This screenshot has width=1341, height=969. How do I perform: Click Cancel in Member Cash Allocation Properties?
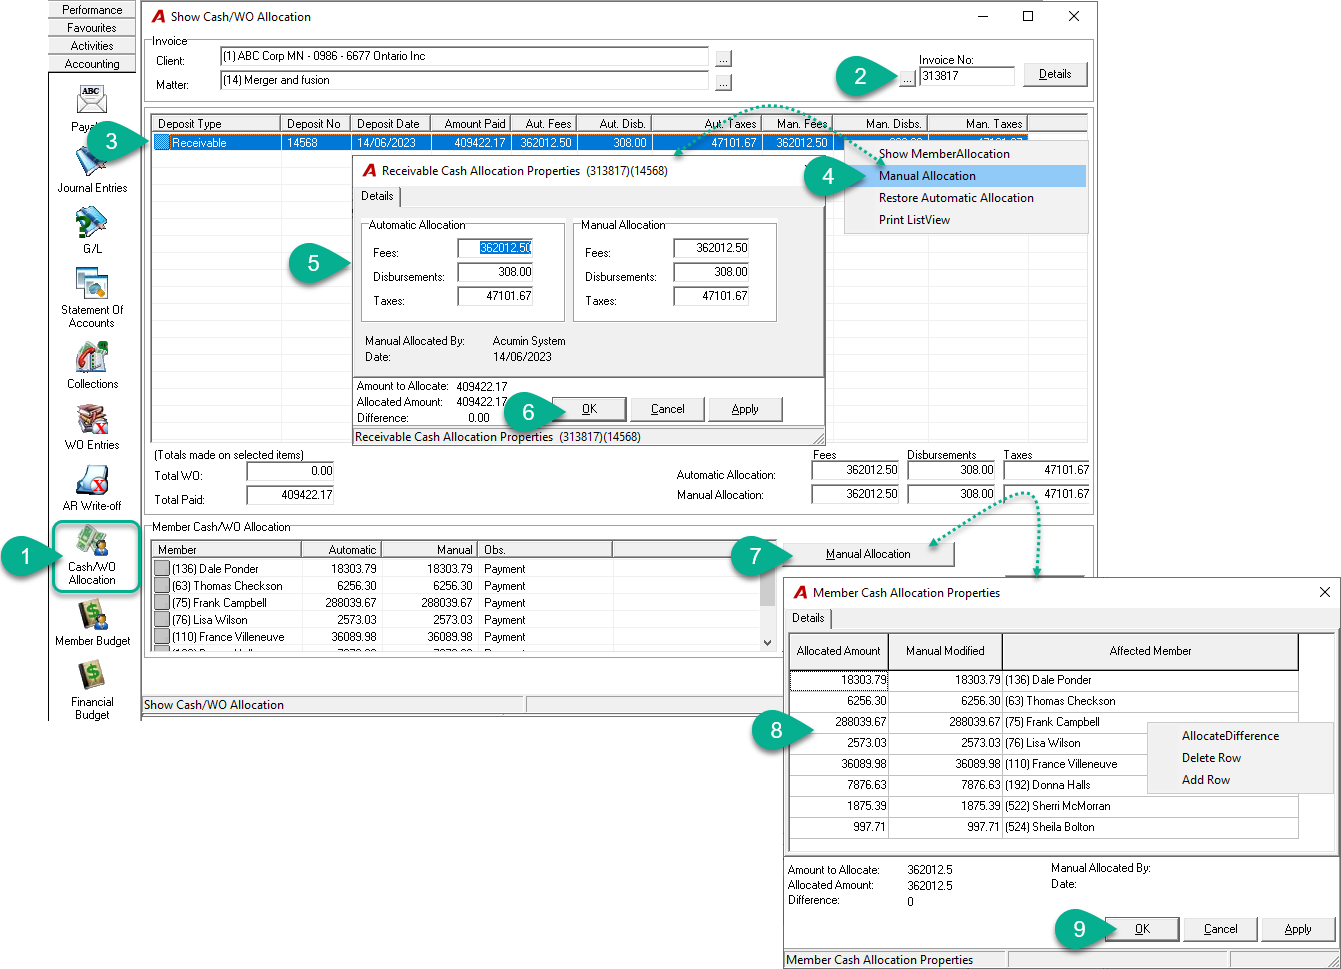point(1220,929)
